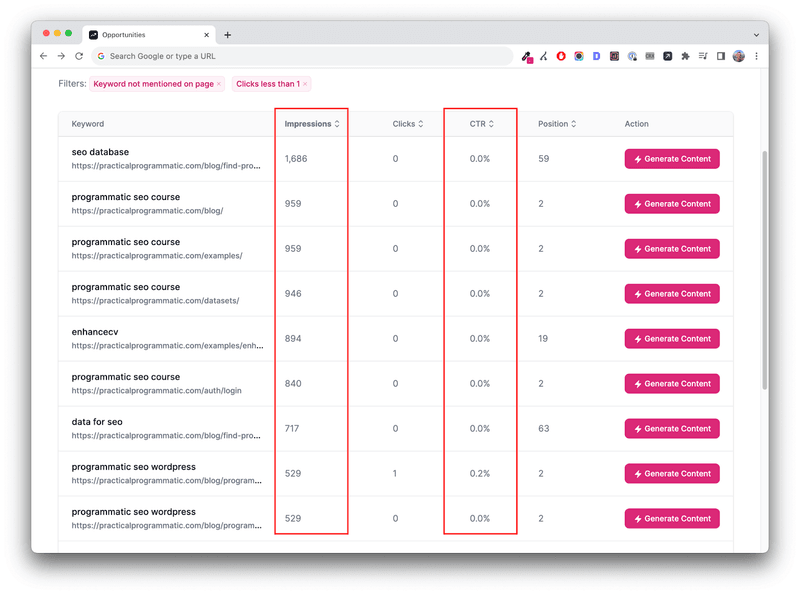
Task: Reload the page
Action: coord(79,56)
